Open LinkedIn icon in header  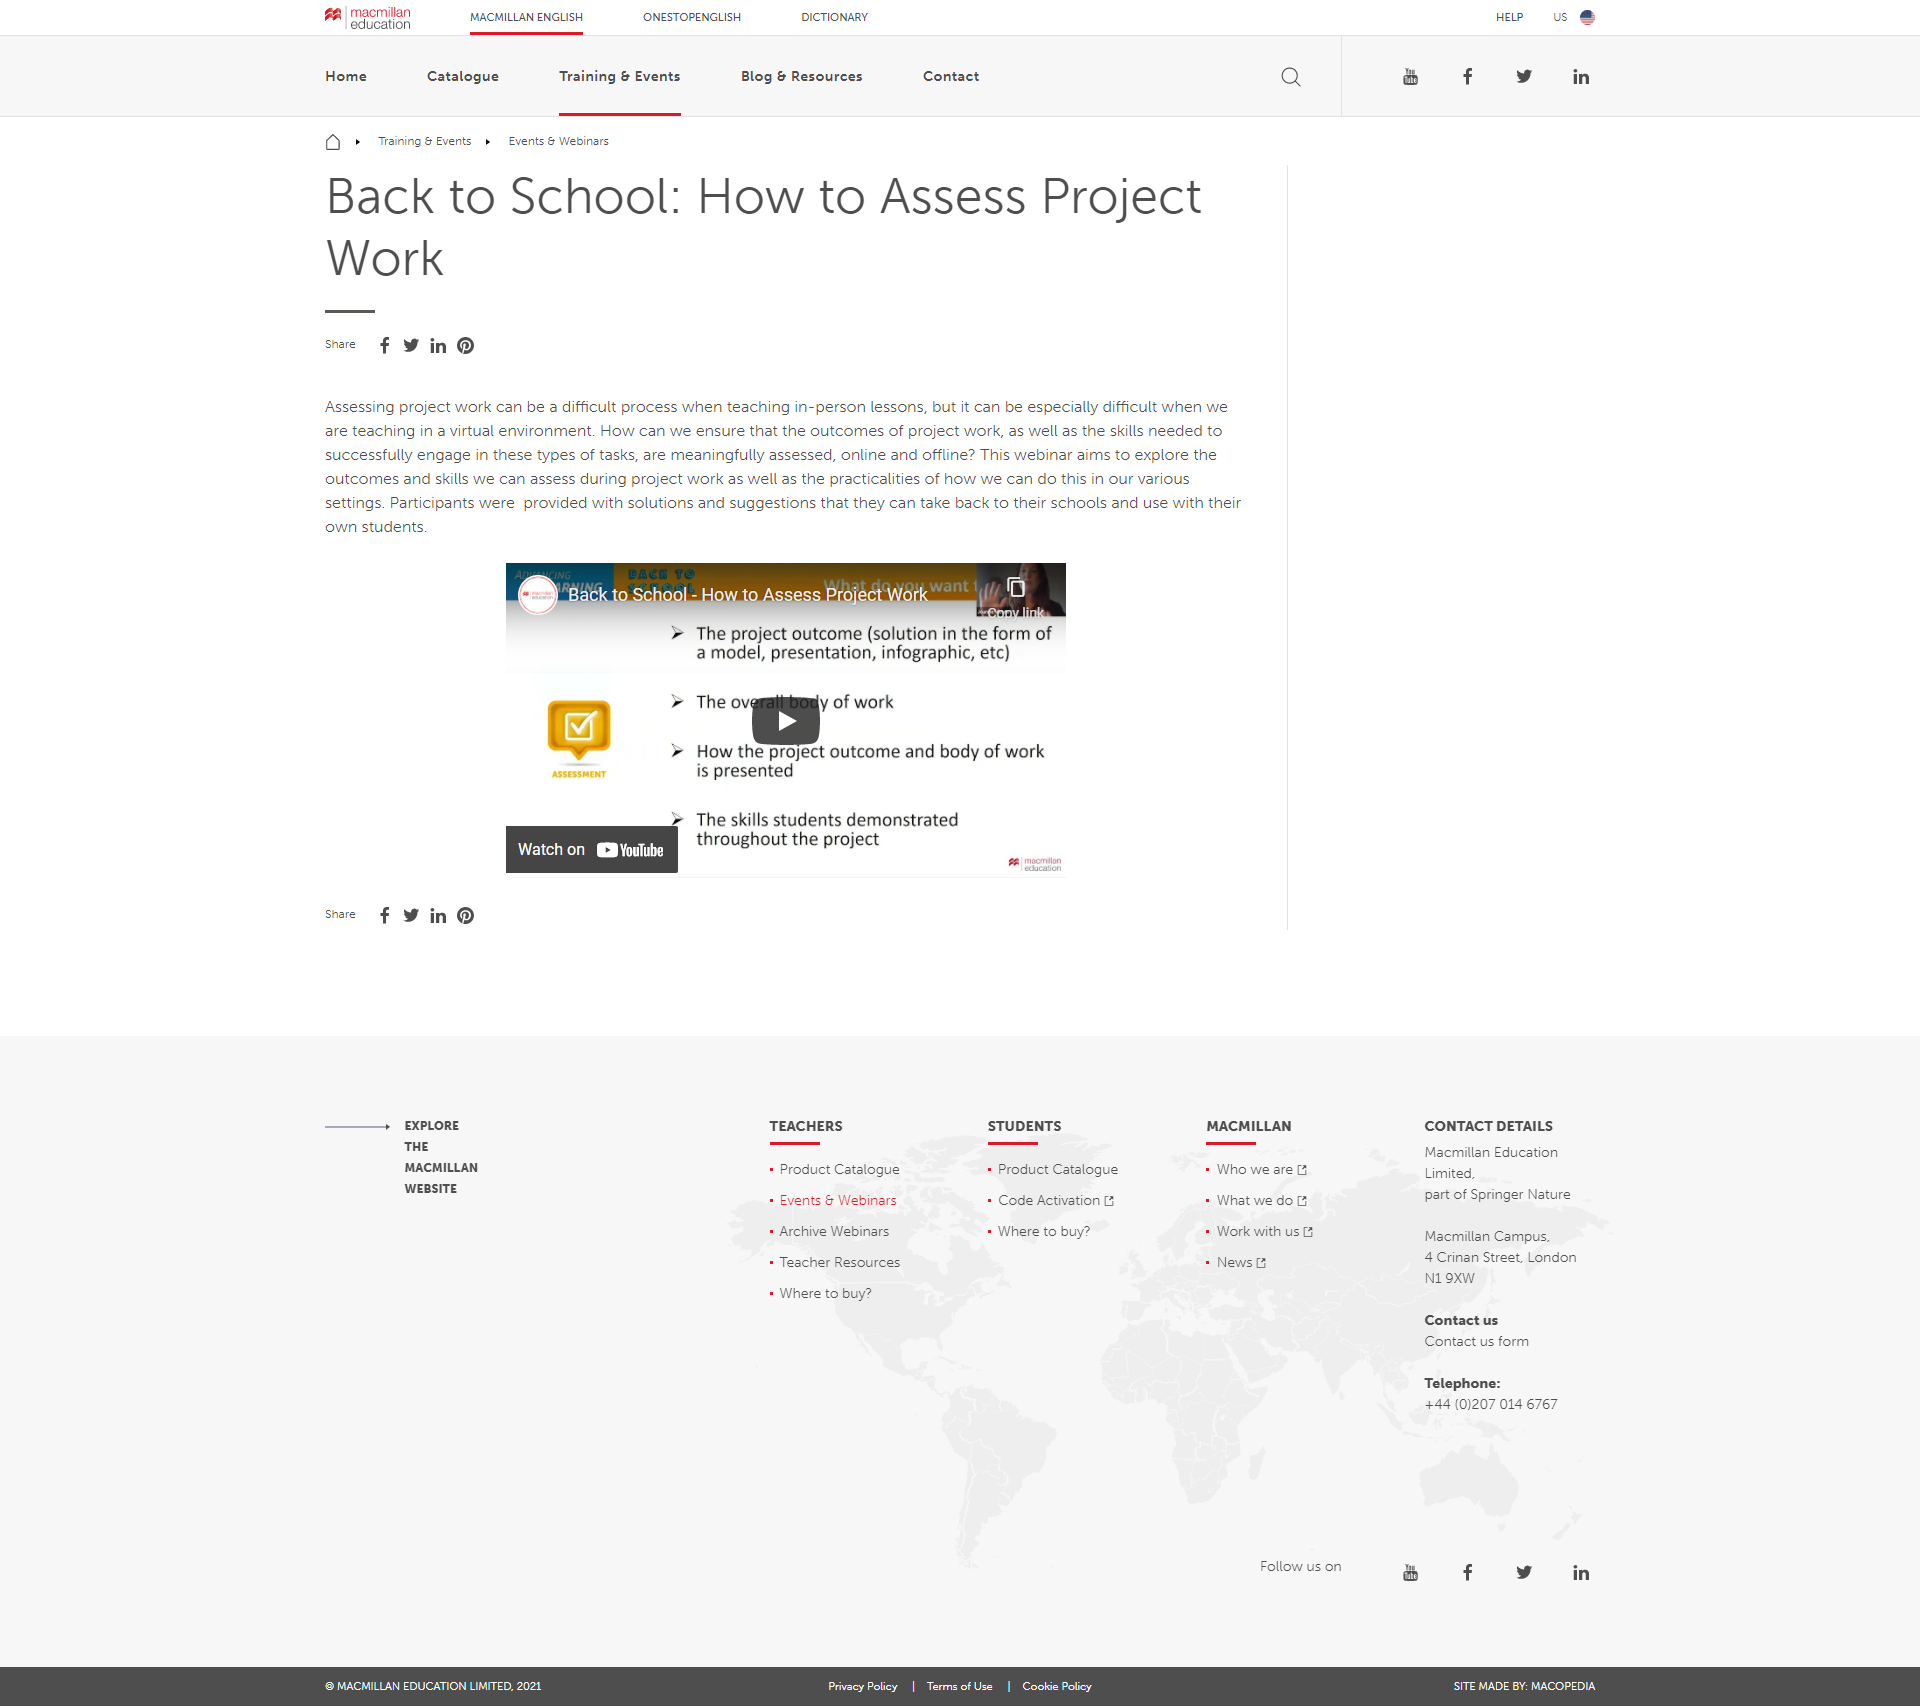(1580, 77)
